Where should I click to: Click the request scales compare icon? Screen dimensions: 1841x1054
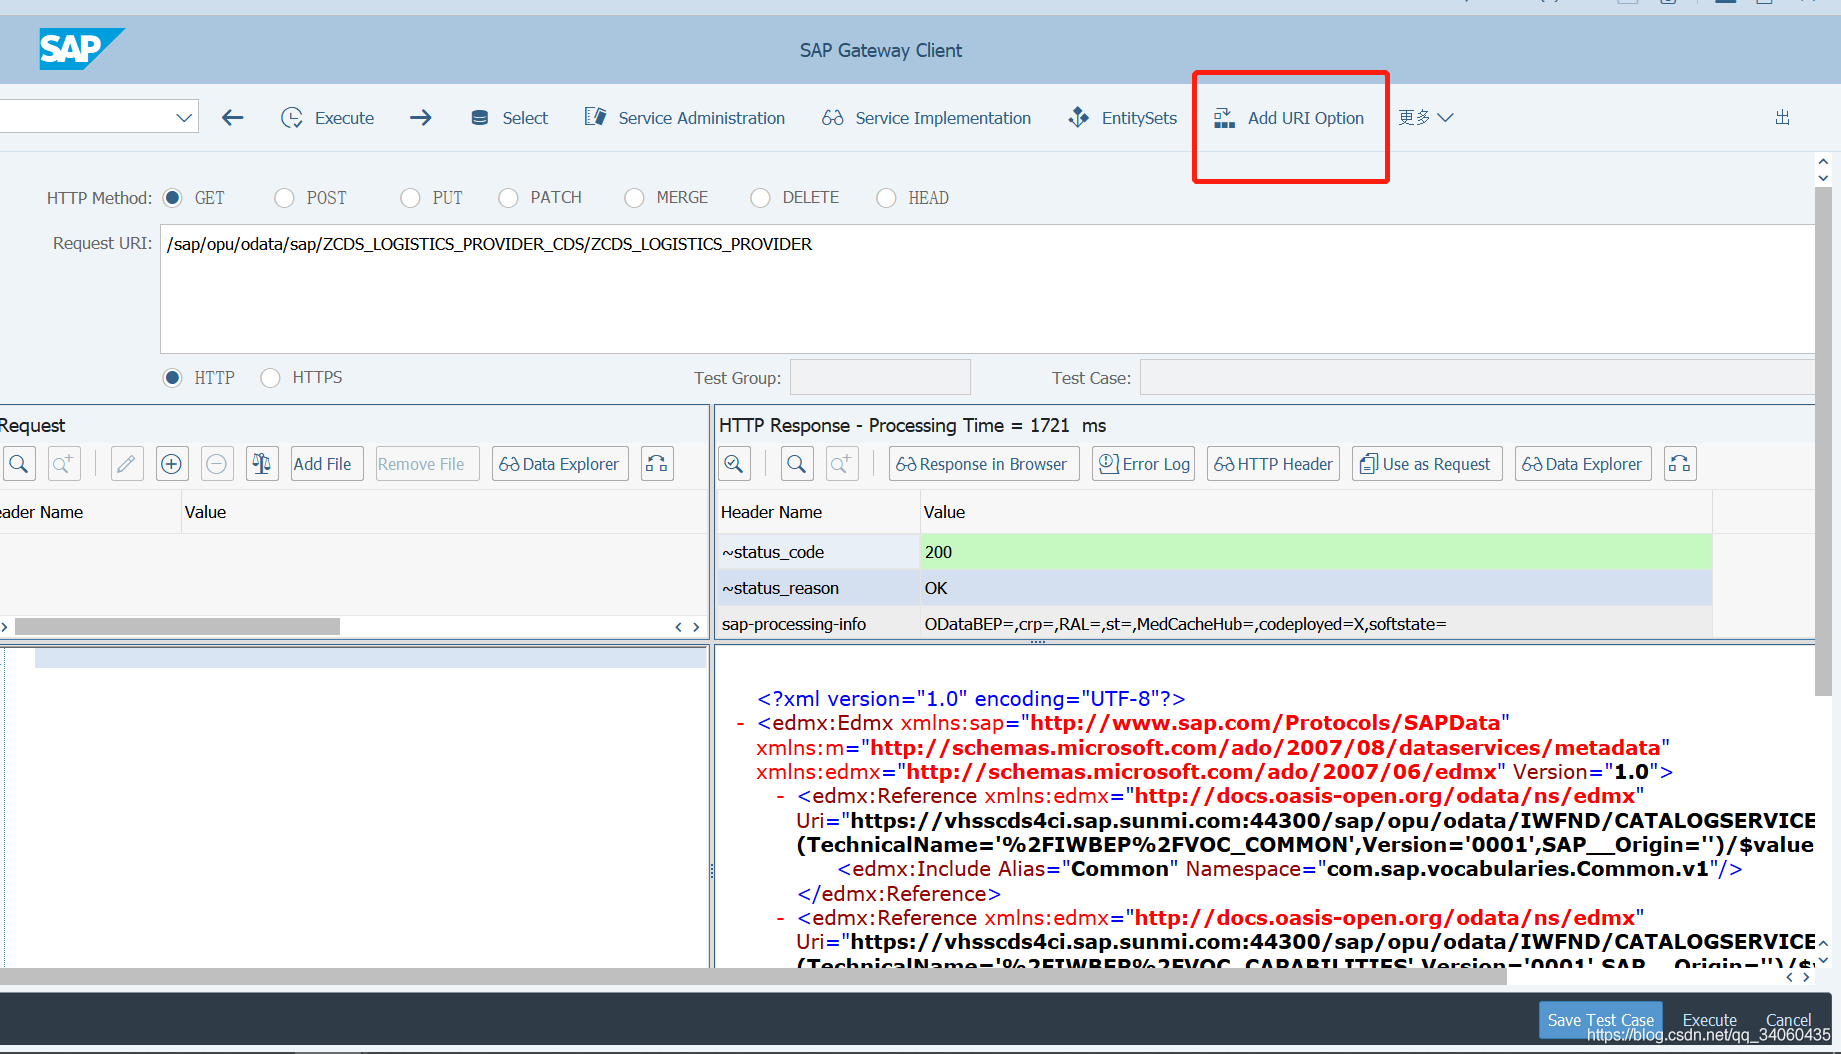262,464
